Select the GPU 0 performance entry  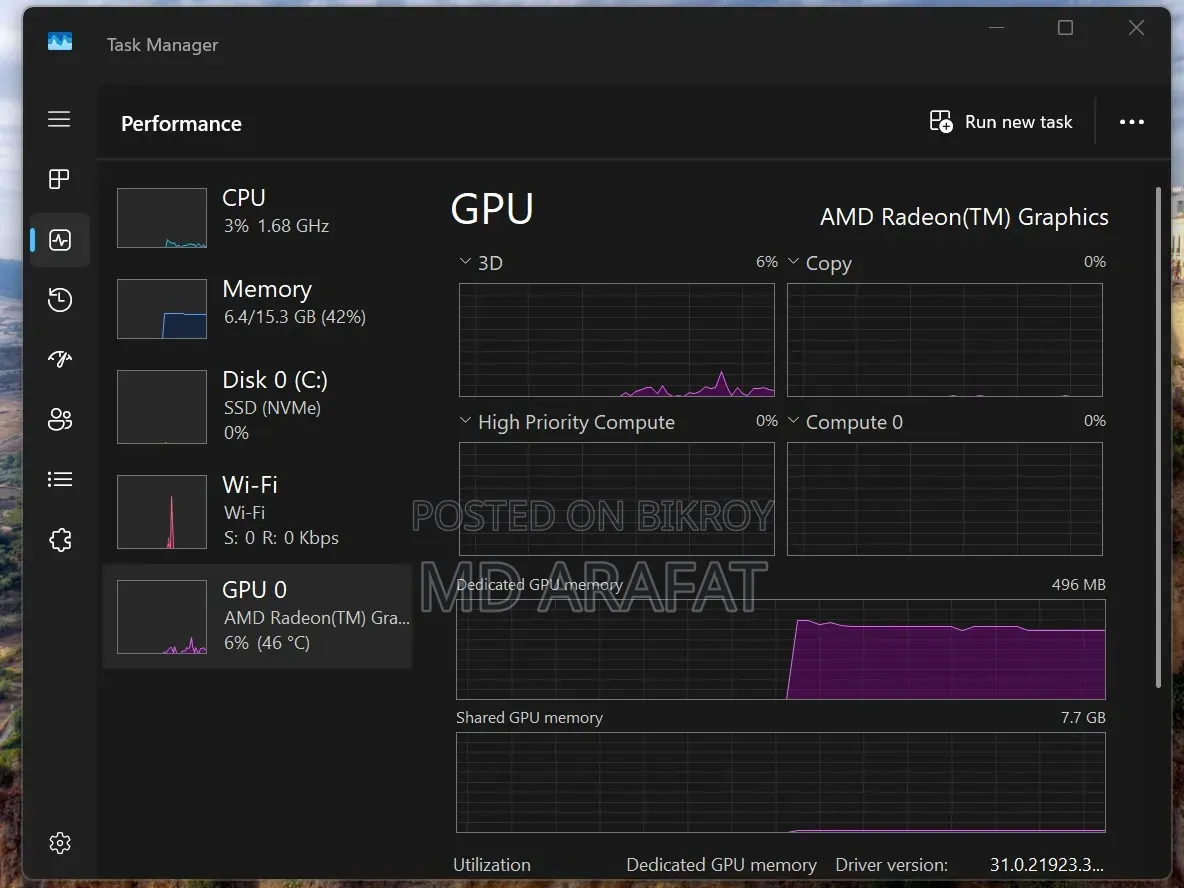[257, 616]
